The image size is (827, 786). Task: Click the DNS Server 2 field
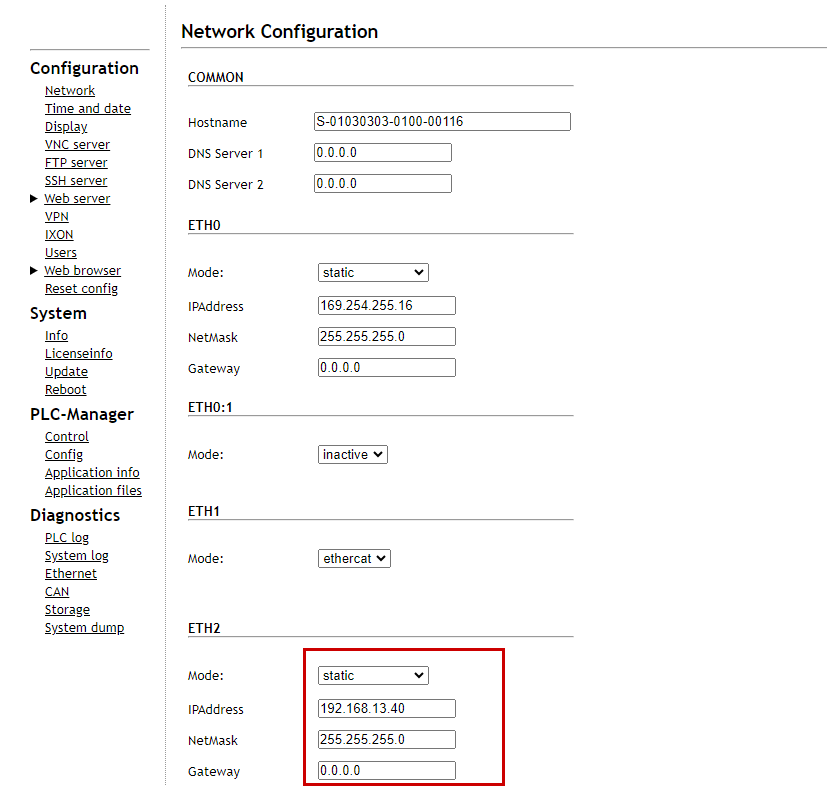[382, 184]
